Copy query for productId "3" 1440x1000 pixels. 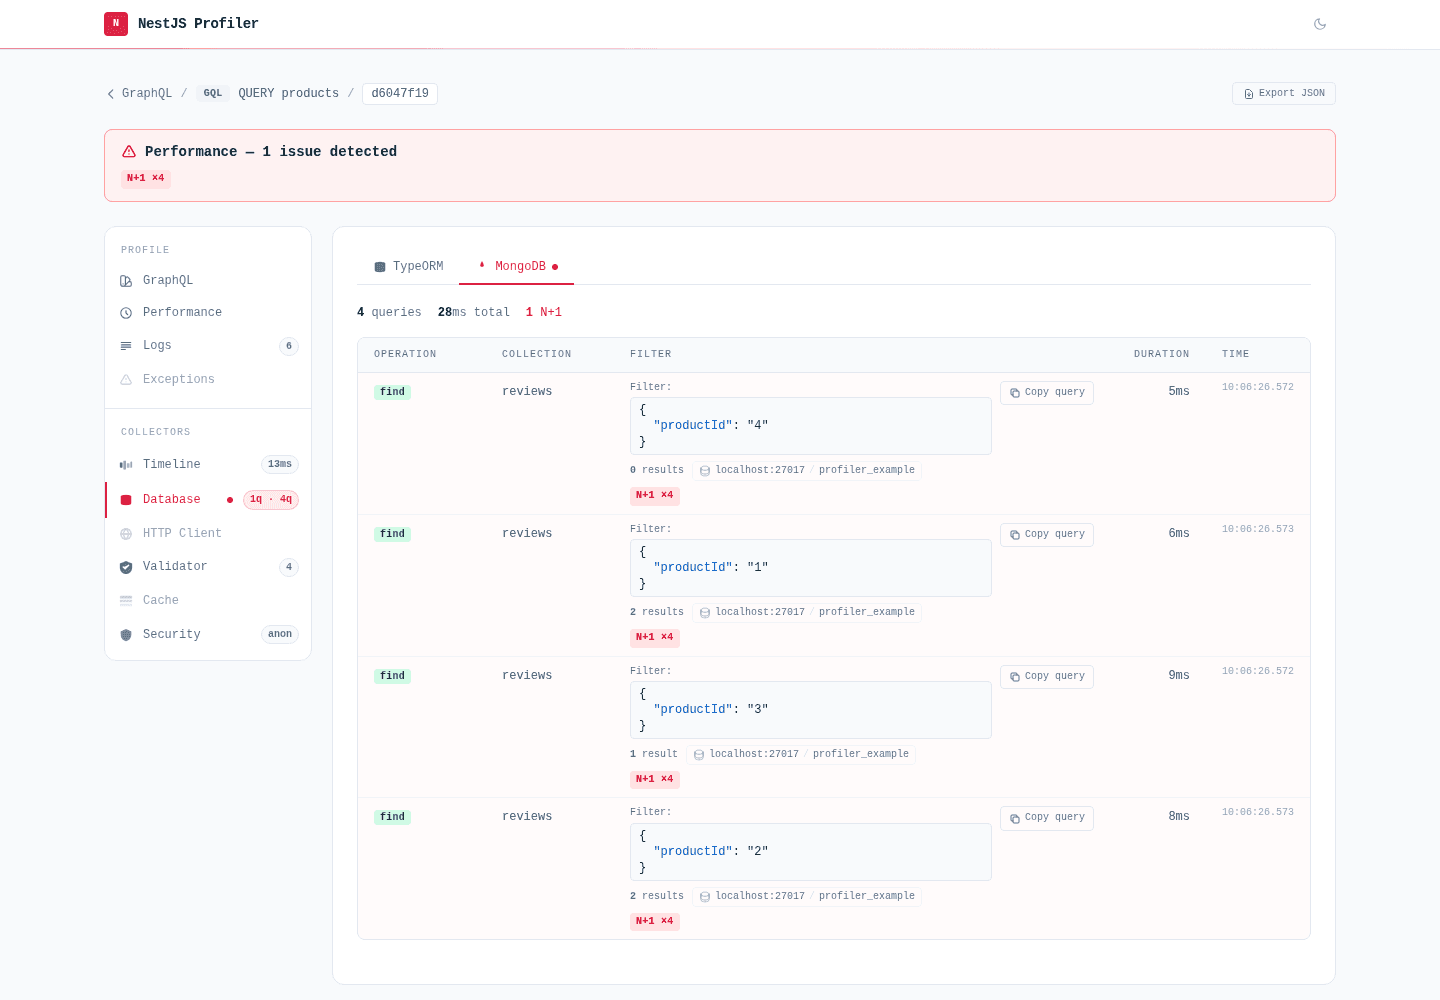coord(1047,677)
